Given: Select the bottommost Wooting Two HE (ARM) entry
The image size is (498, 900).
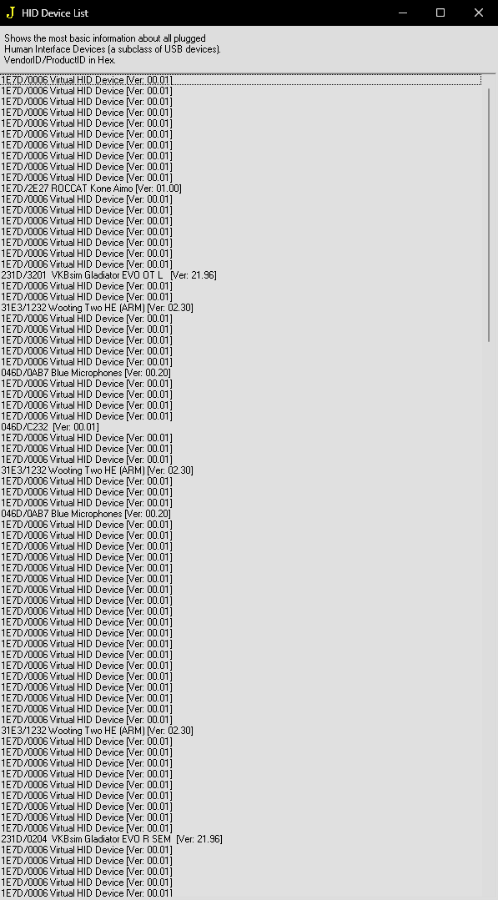Looking at the screenshot, I should (x=97, y=730).
